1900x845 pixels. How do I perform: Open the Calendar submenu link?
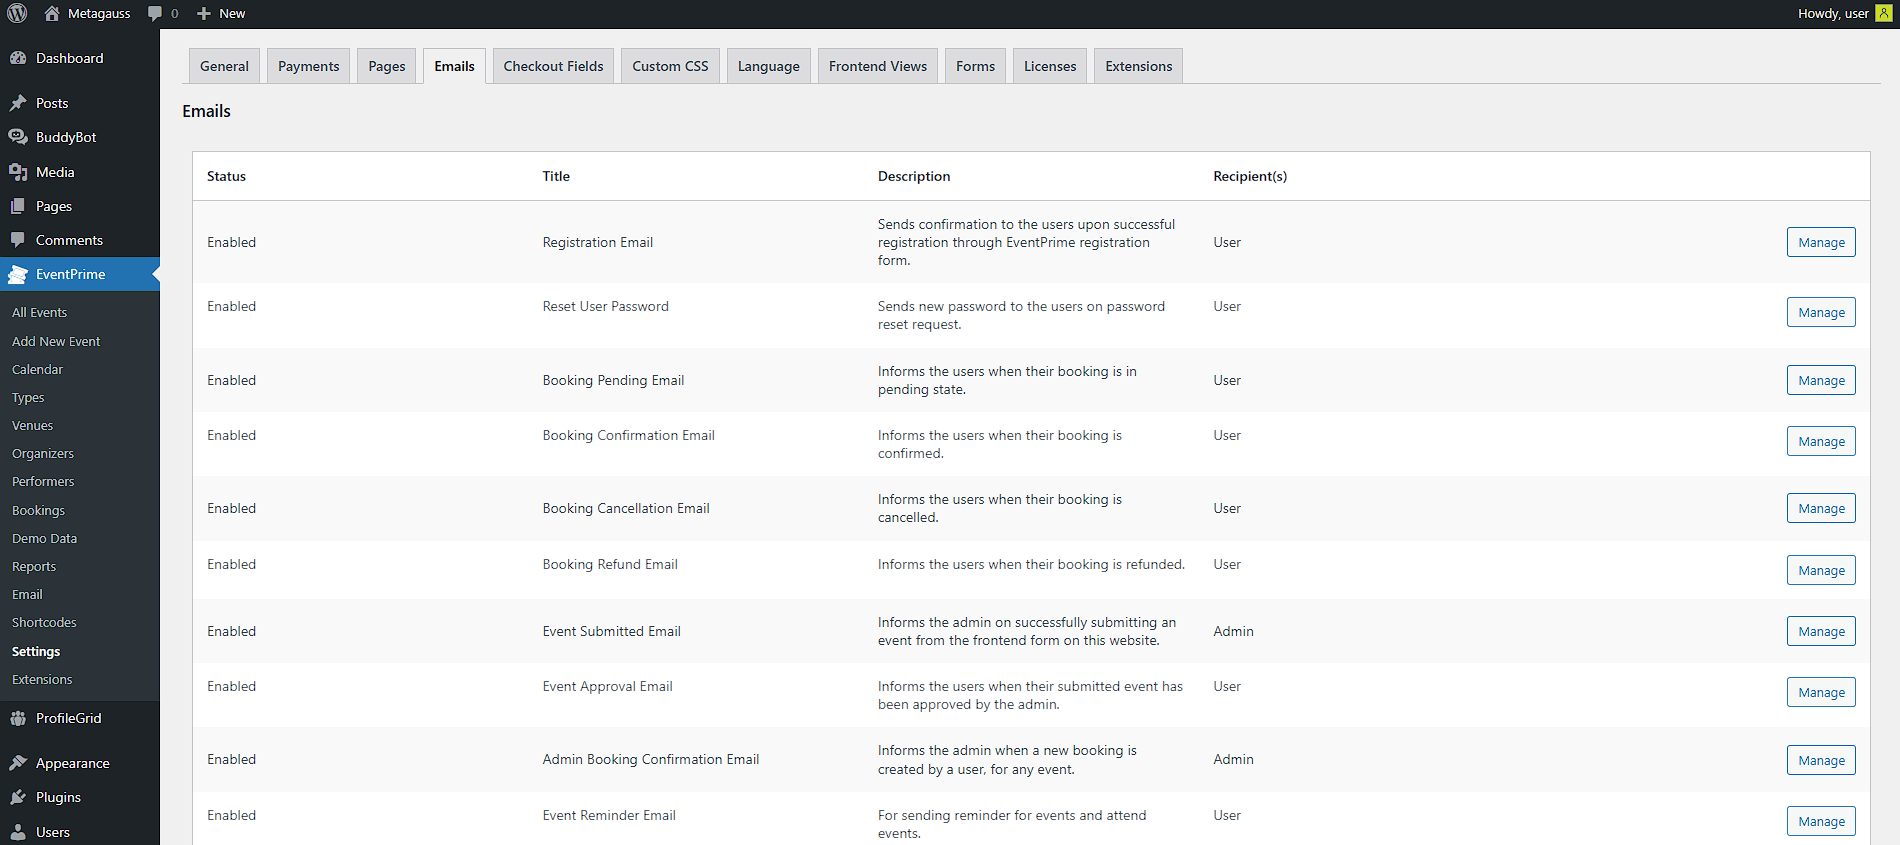point(37,369)
